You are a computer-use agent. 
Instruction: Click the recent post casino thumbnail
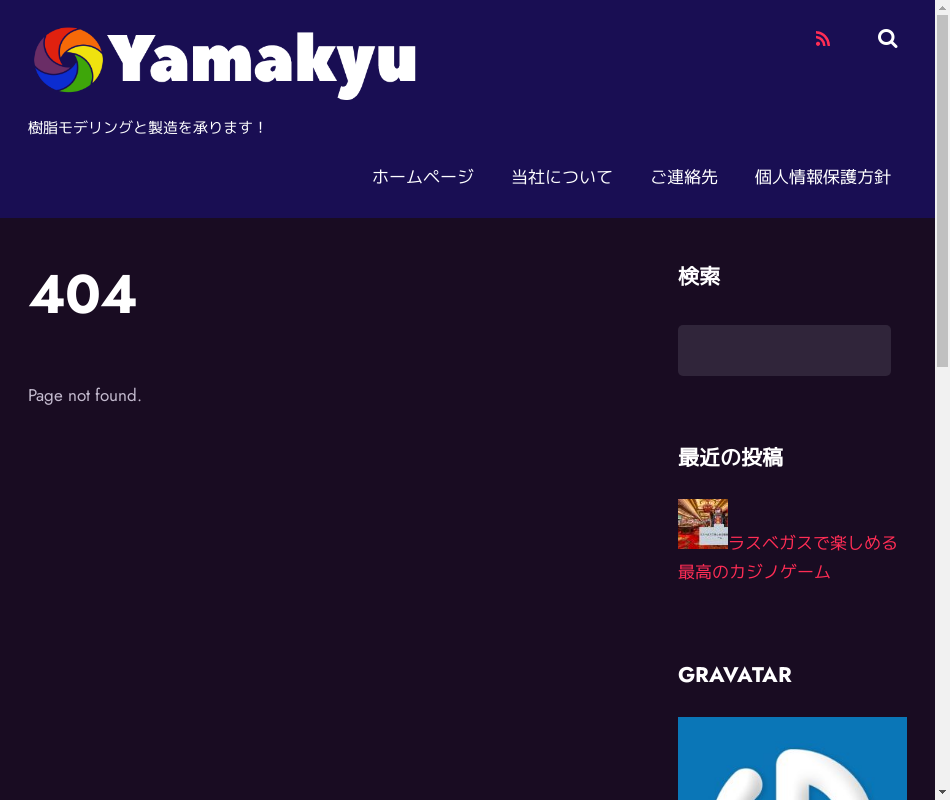(x=702, y=524)
